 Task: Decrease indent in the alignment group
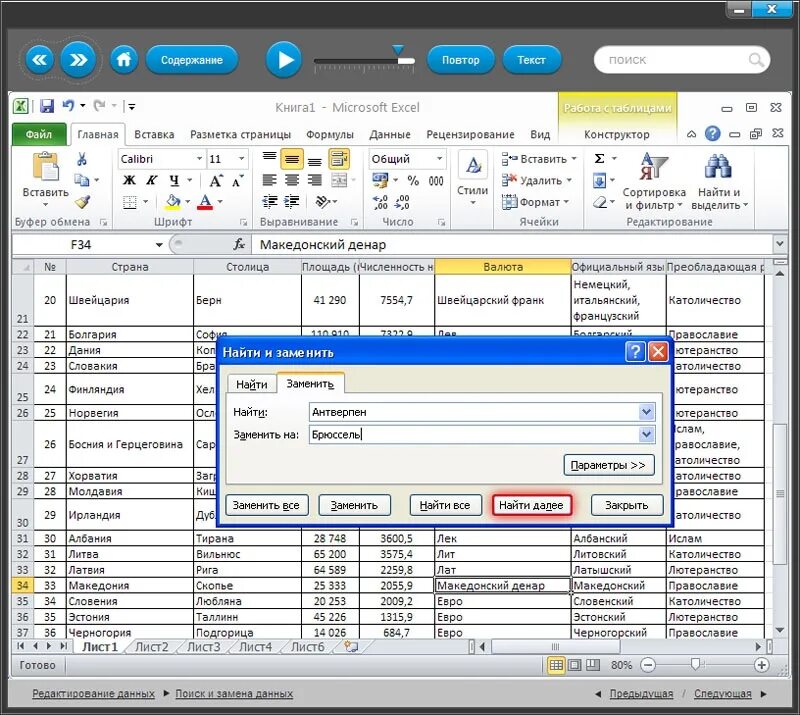(x=269, y=202)
